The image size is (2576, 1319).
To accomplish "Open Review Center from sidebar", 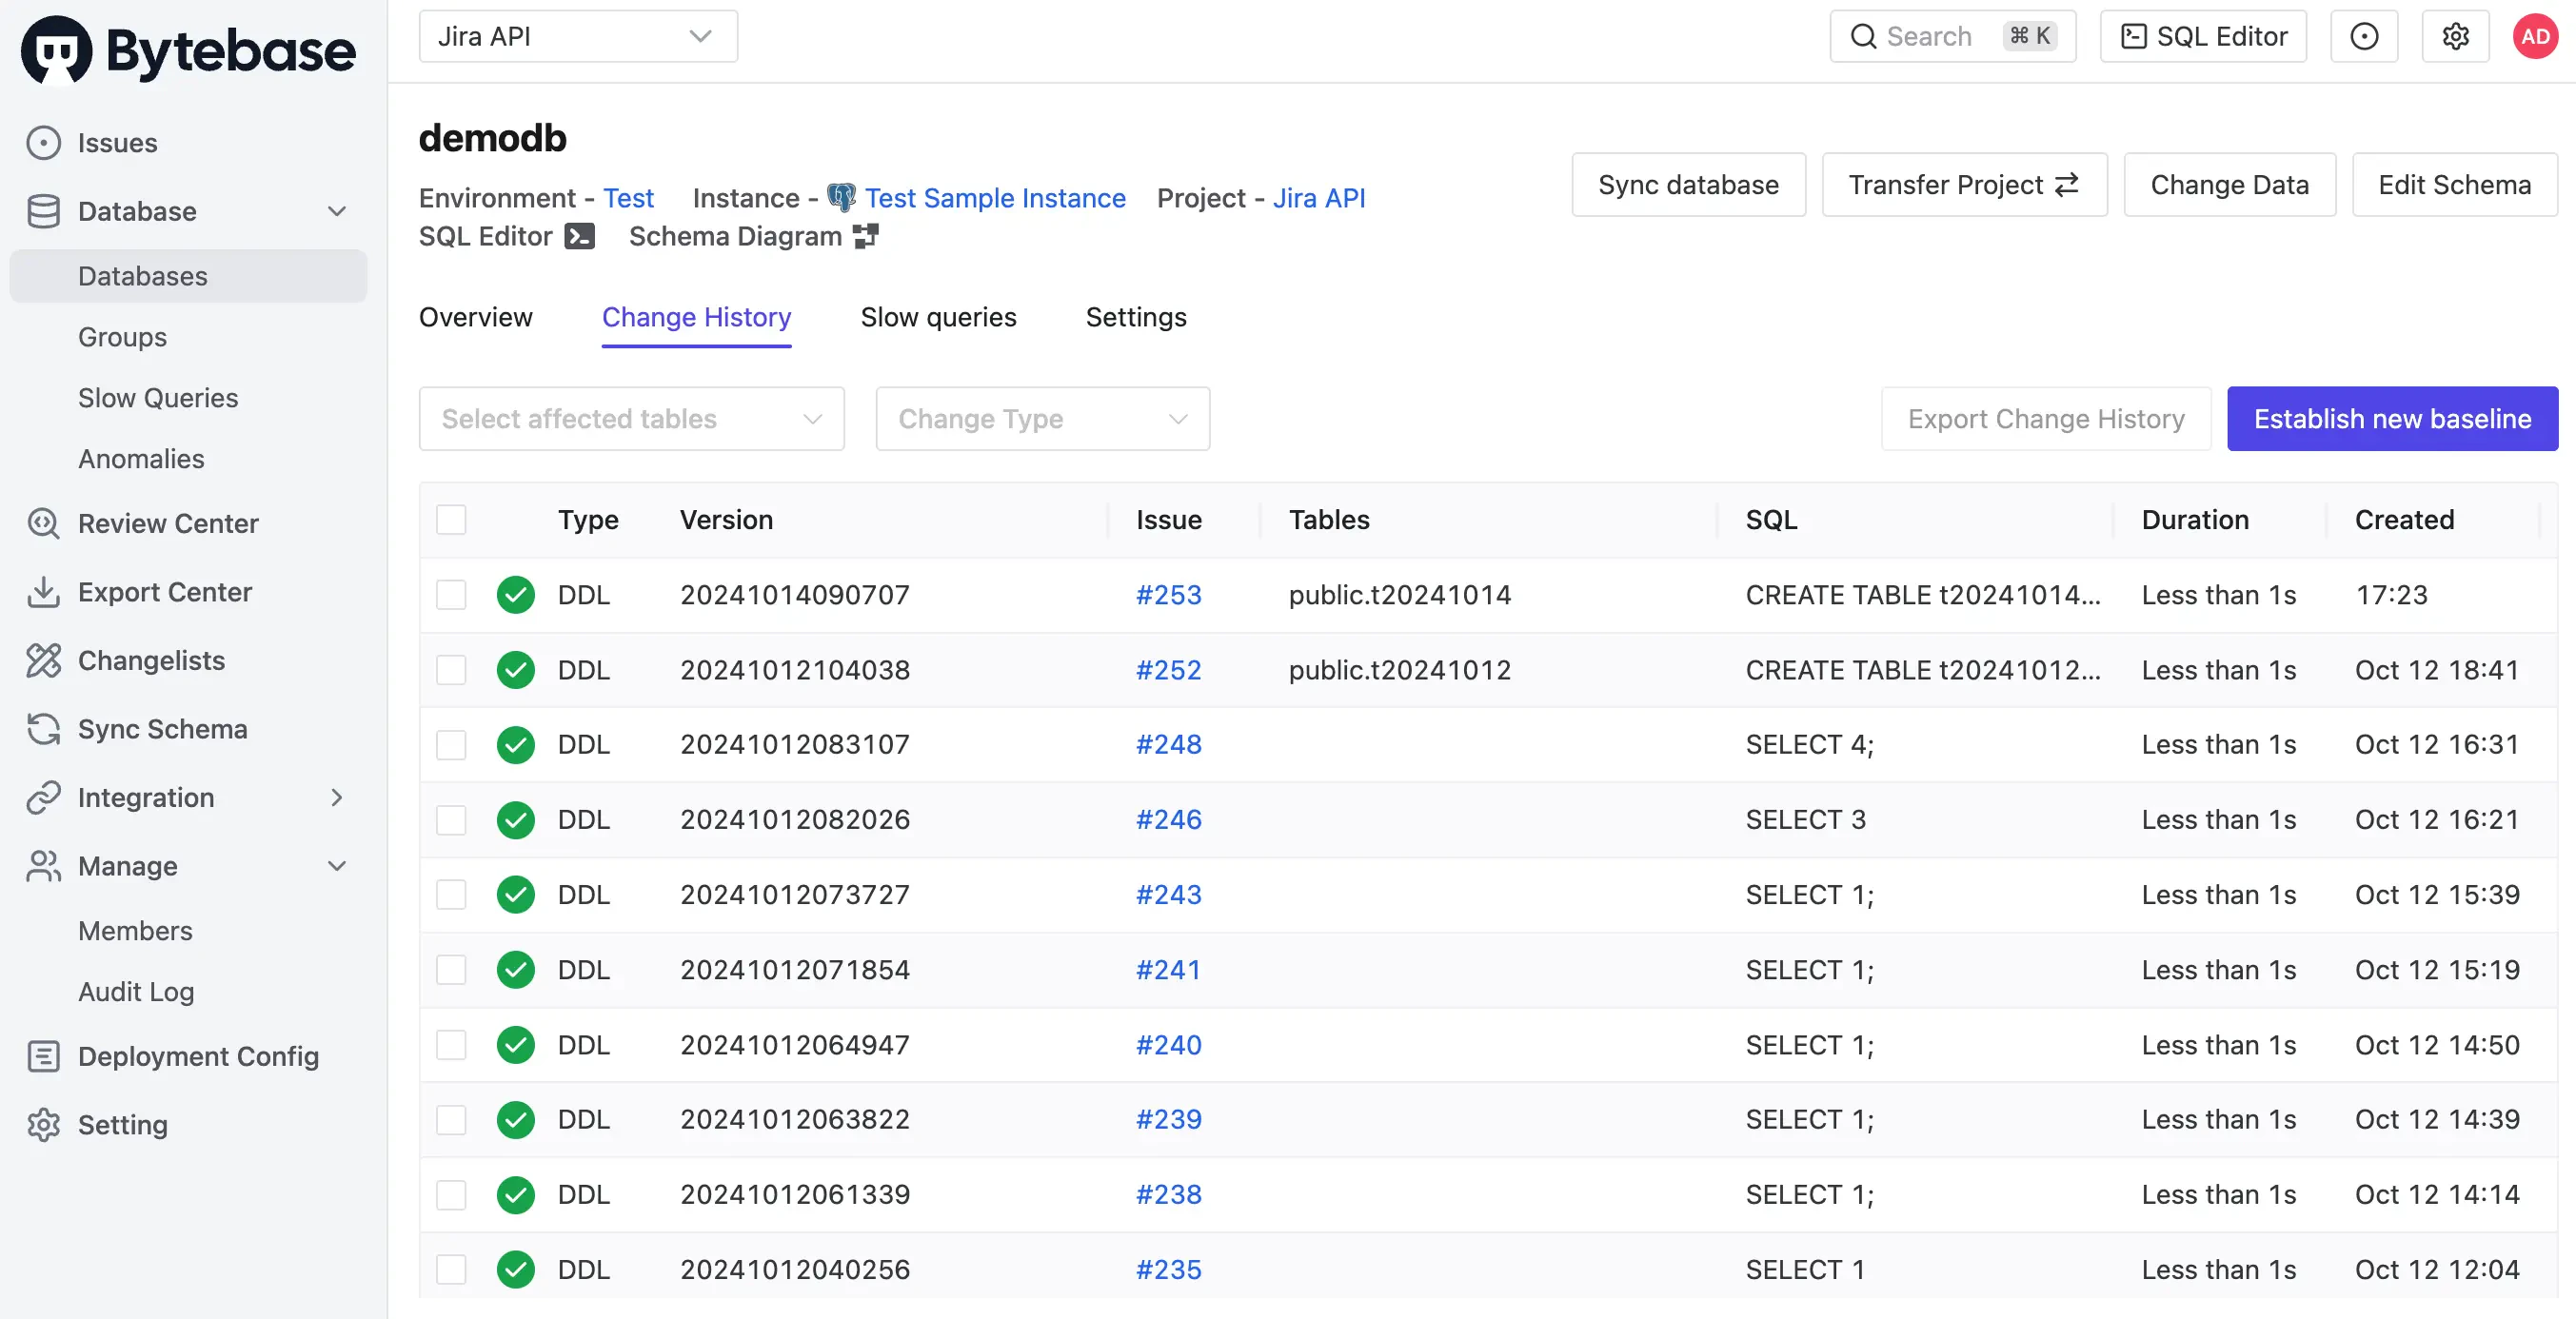I will click(x=168, y=523).
